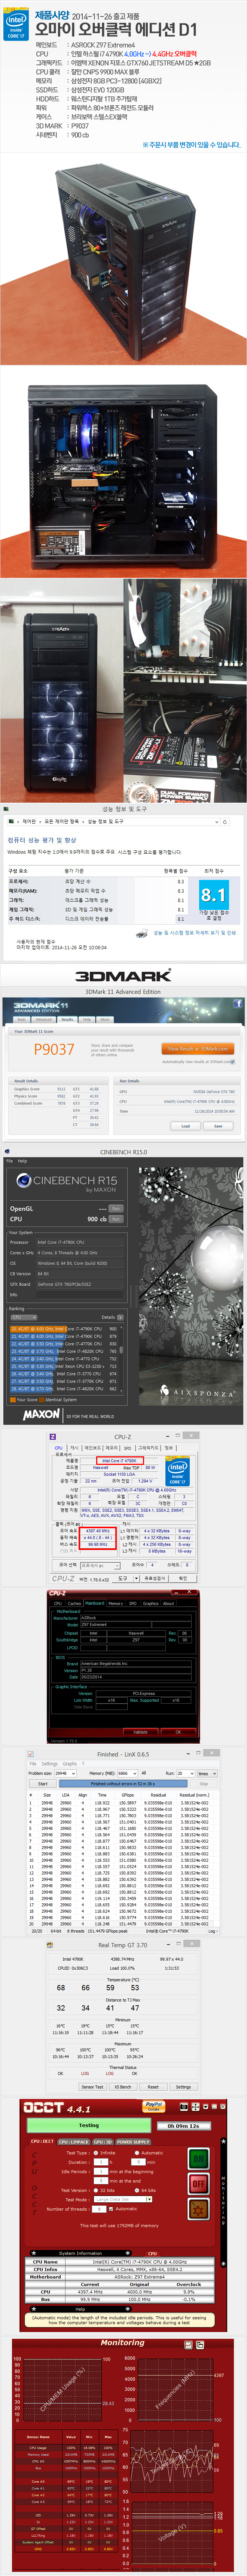Screen dimensions: 247x2576
Task: Open the Caches tab in ROG CPU-Z
Action: tap(74, 1603)
